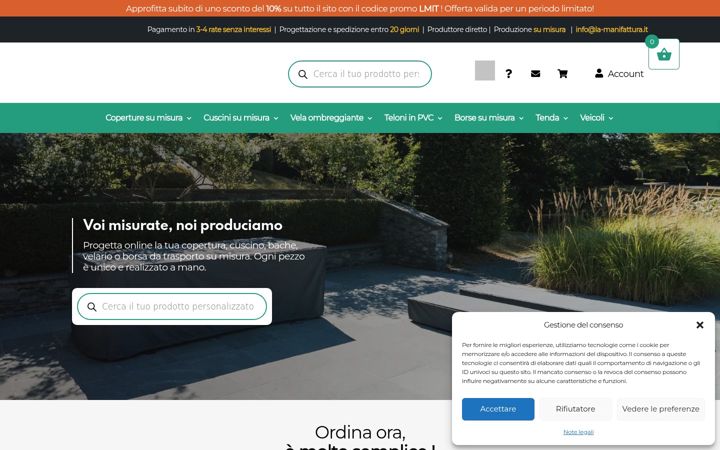The width and height of the screenshot is (720, 450).
Task: Expand the Veicoli menu
Action: point(596,118)
